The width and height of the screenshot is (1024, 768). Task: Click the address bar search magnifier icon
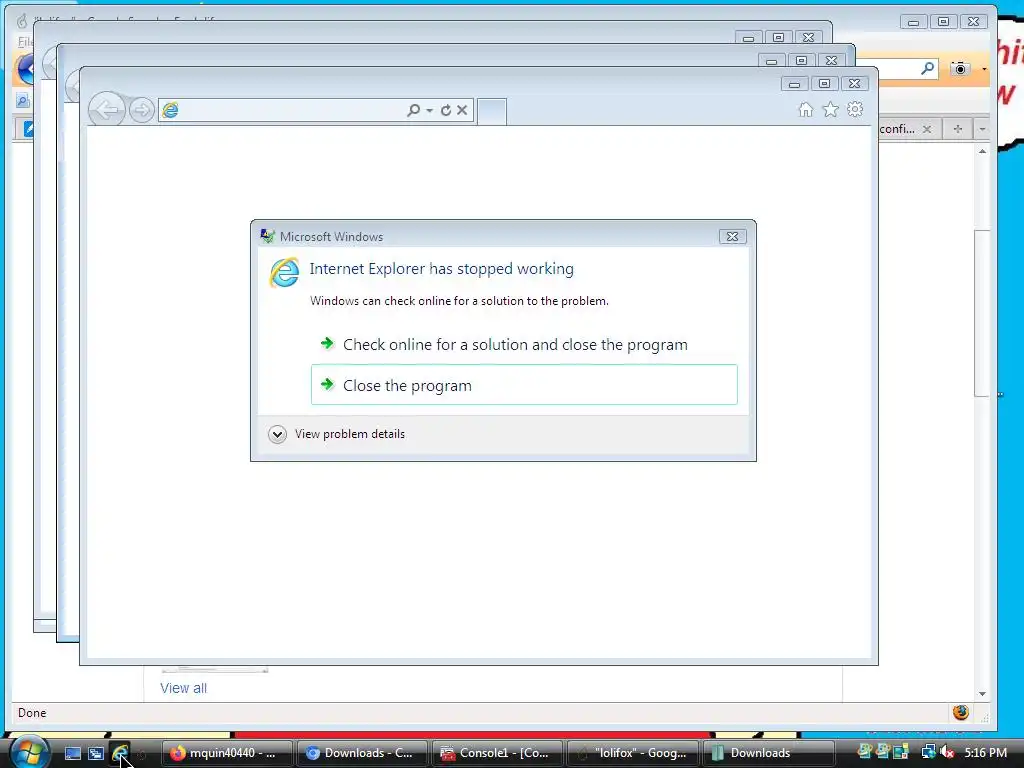(413, 110)
